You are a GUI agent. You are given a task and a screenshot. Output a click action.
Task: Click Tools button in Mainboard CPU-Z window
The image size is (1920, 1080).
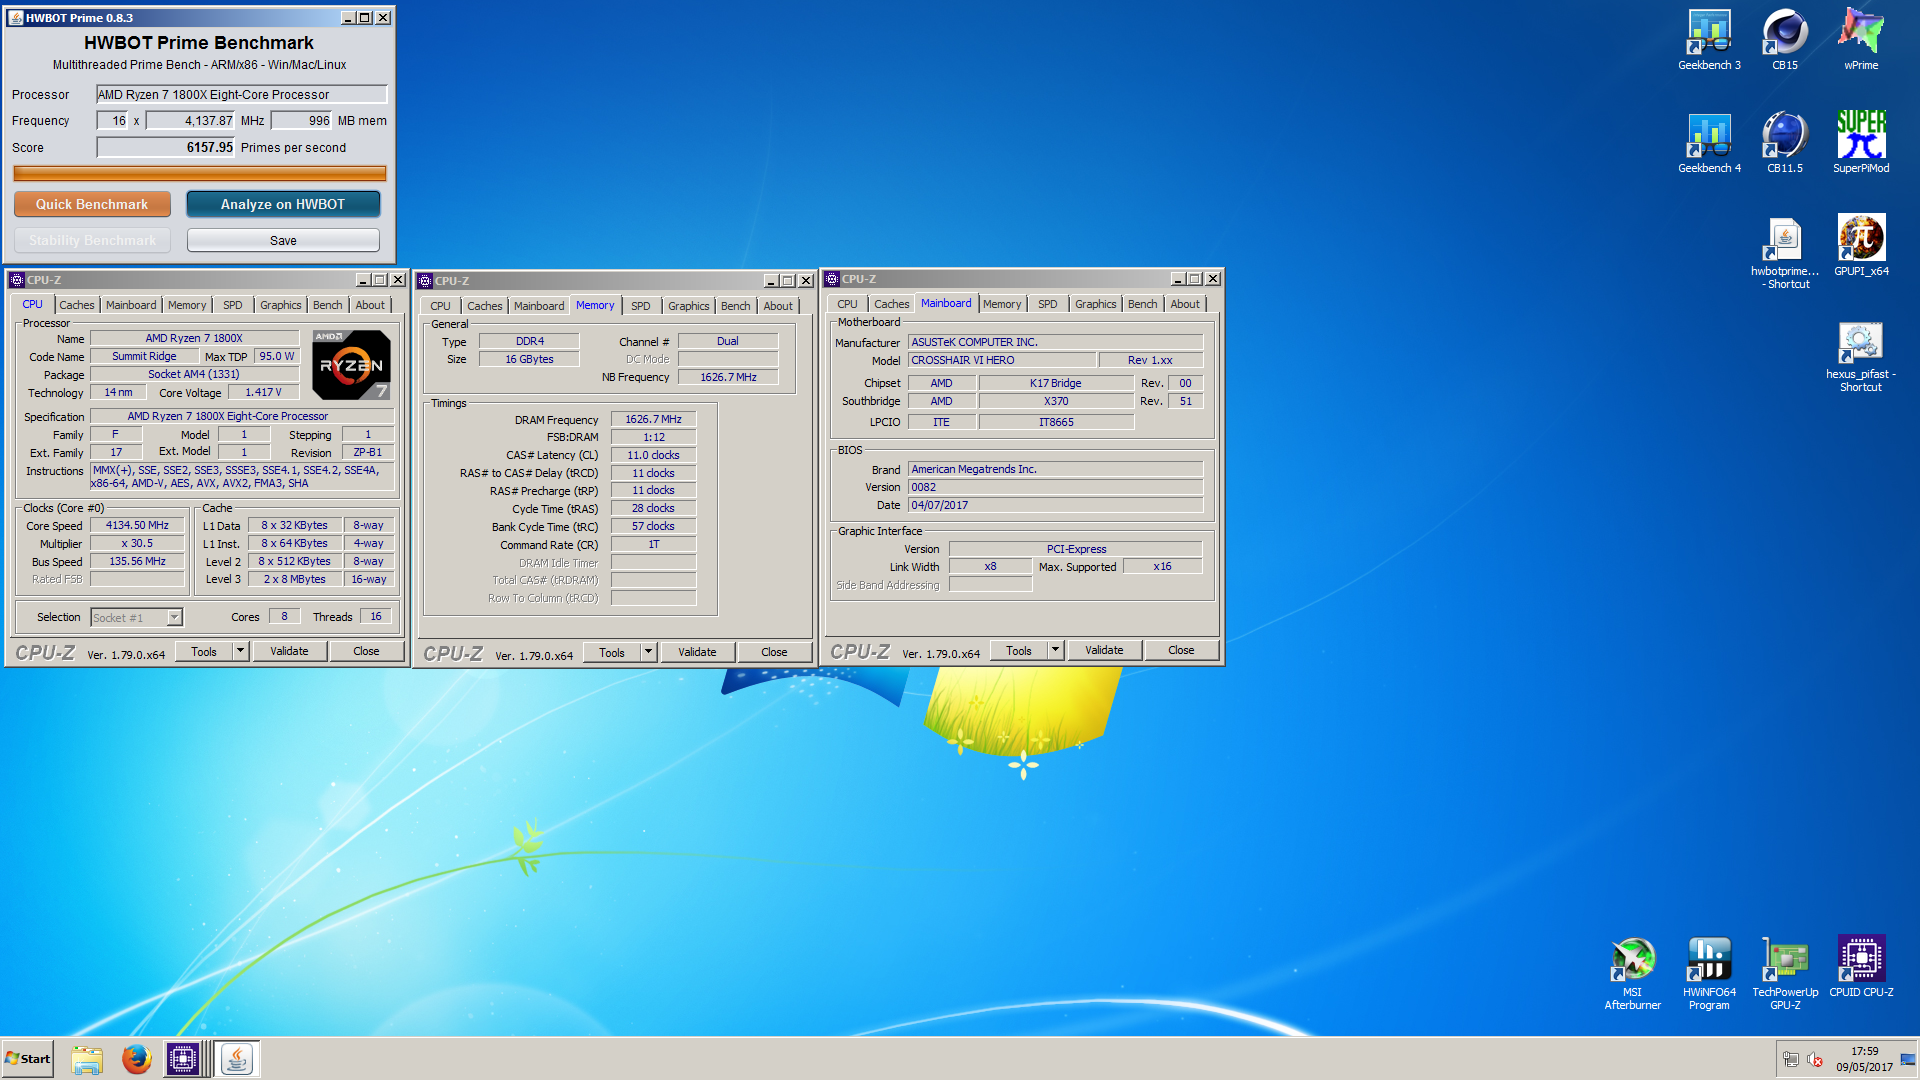point(1019,650)
